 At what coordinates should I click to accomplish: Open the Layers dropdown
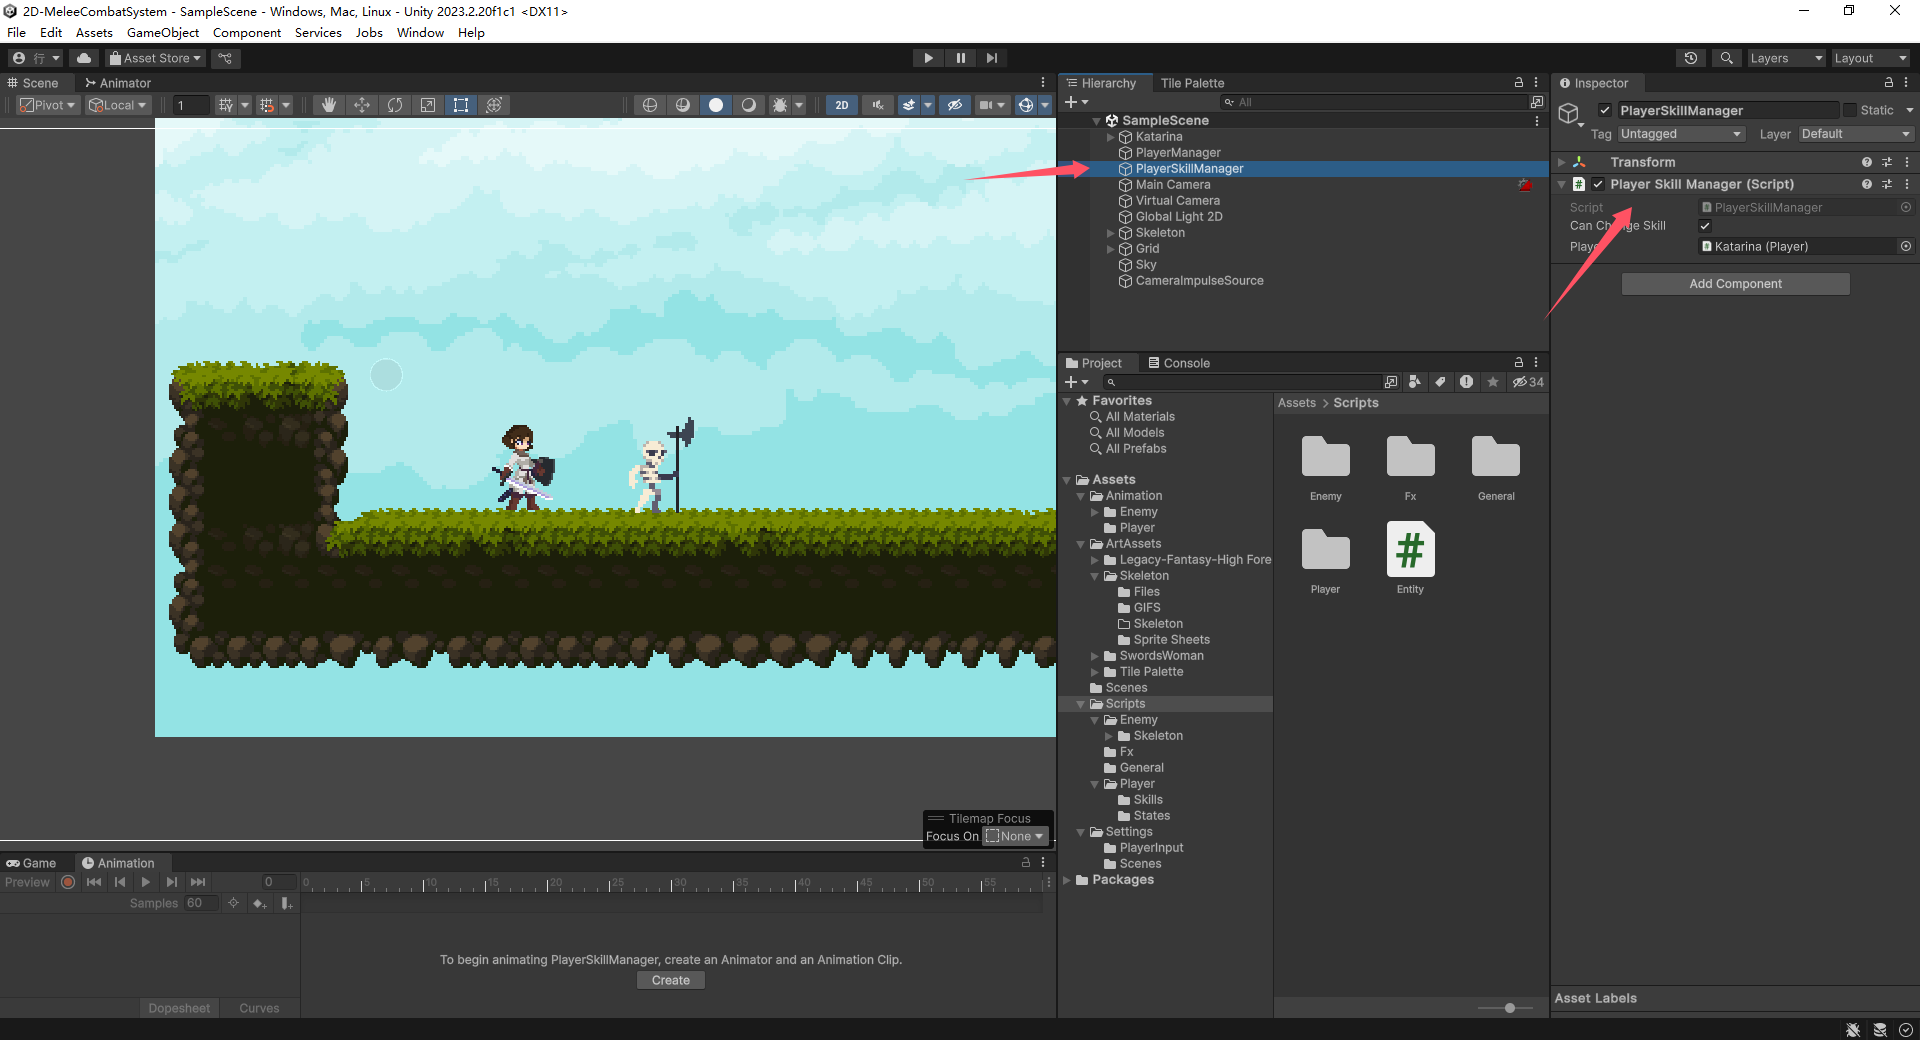point(1786,58)
